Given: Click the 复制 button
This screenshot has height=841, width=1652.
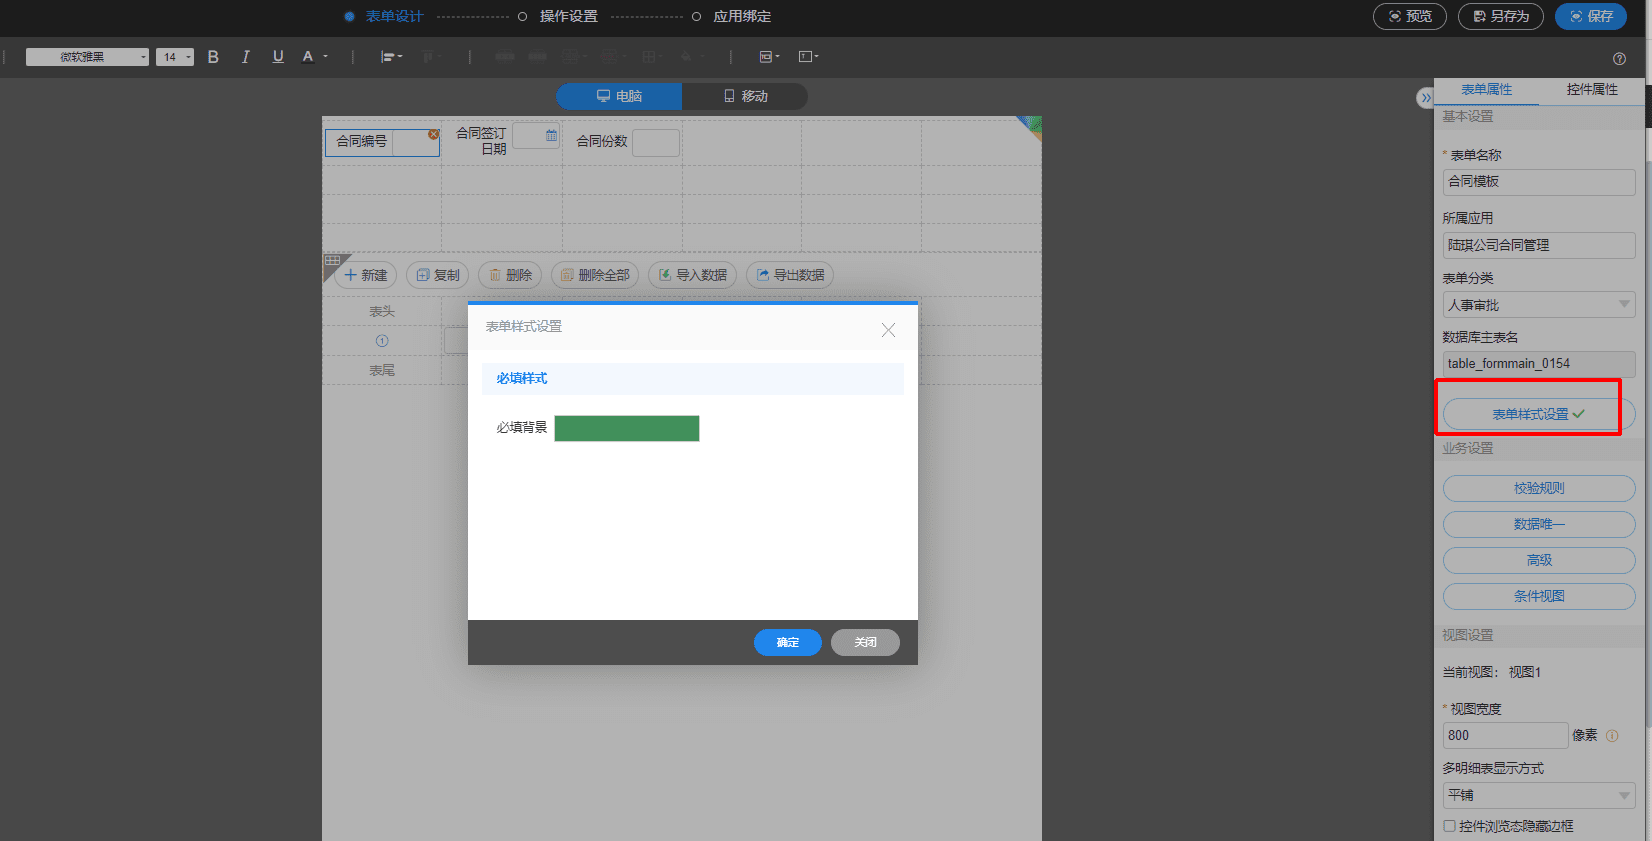Looking at the screenshot, I should [x=437, y=275].
